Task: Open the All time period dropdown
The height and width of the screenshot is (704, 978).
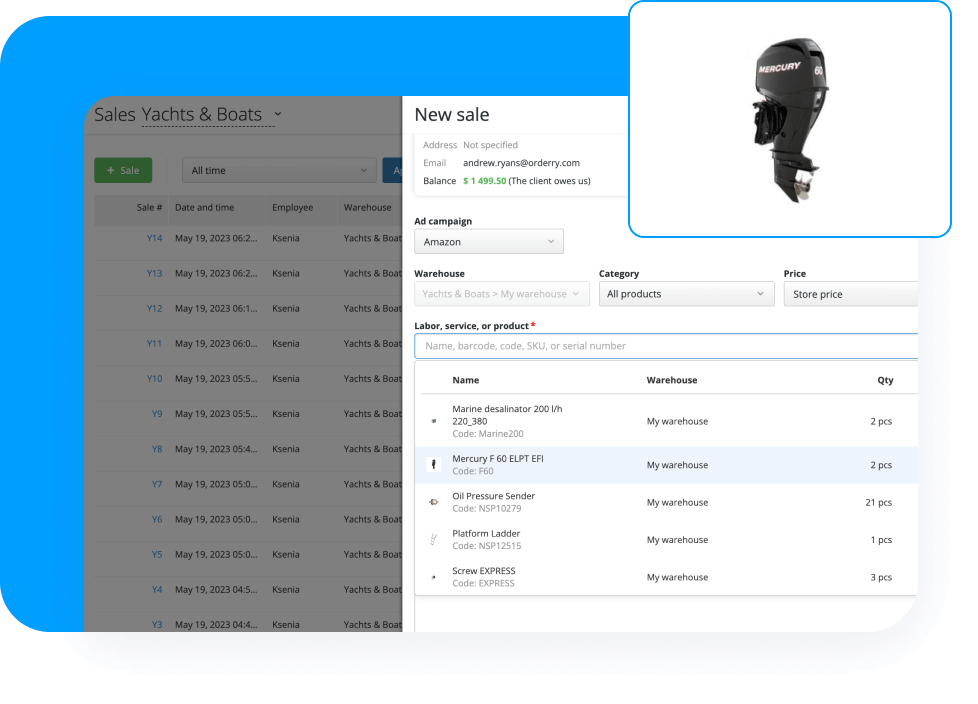Action: tap(278, 170)
